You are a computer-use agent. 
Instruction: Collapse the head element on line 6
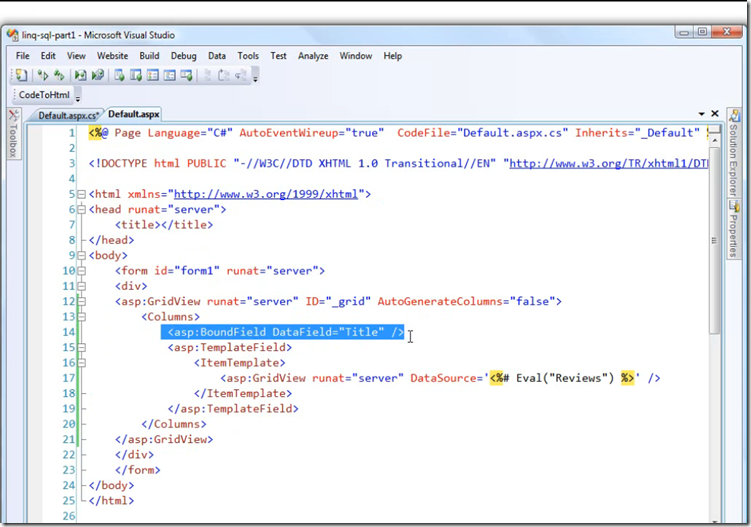point(81,209)
